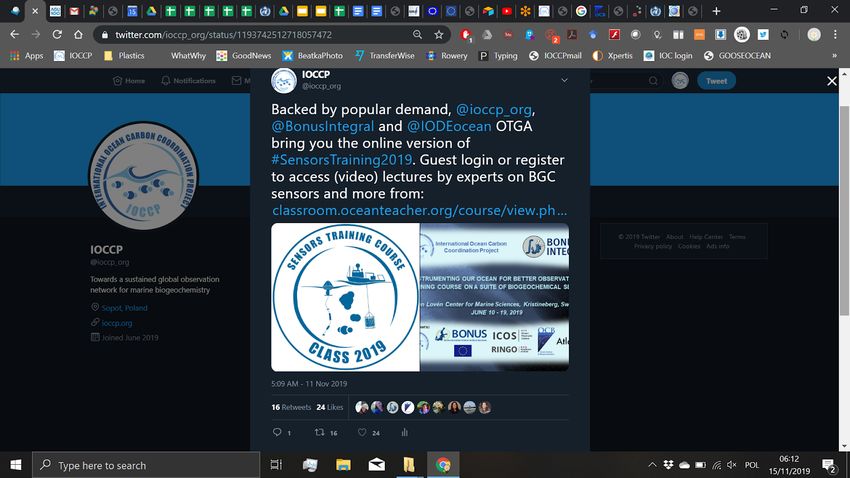
Task: Open Chrome three-dot menu
Action: [x=835, y=35]
